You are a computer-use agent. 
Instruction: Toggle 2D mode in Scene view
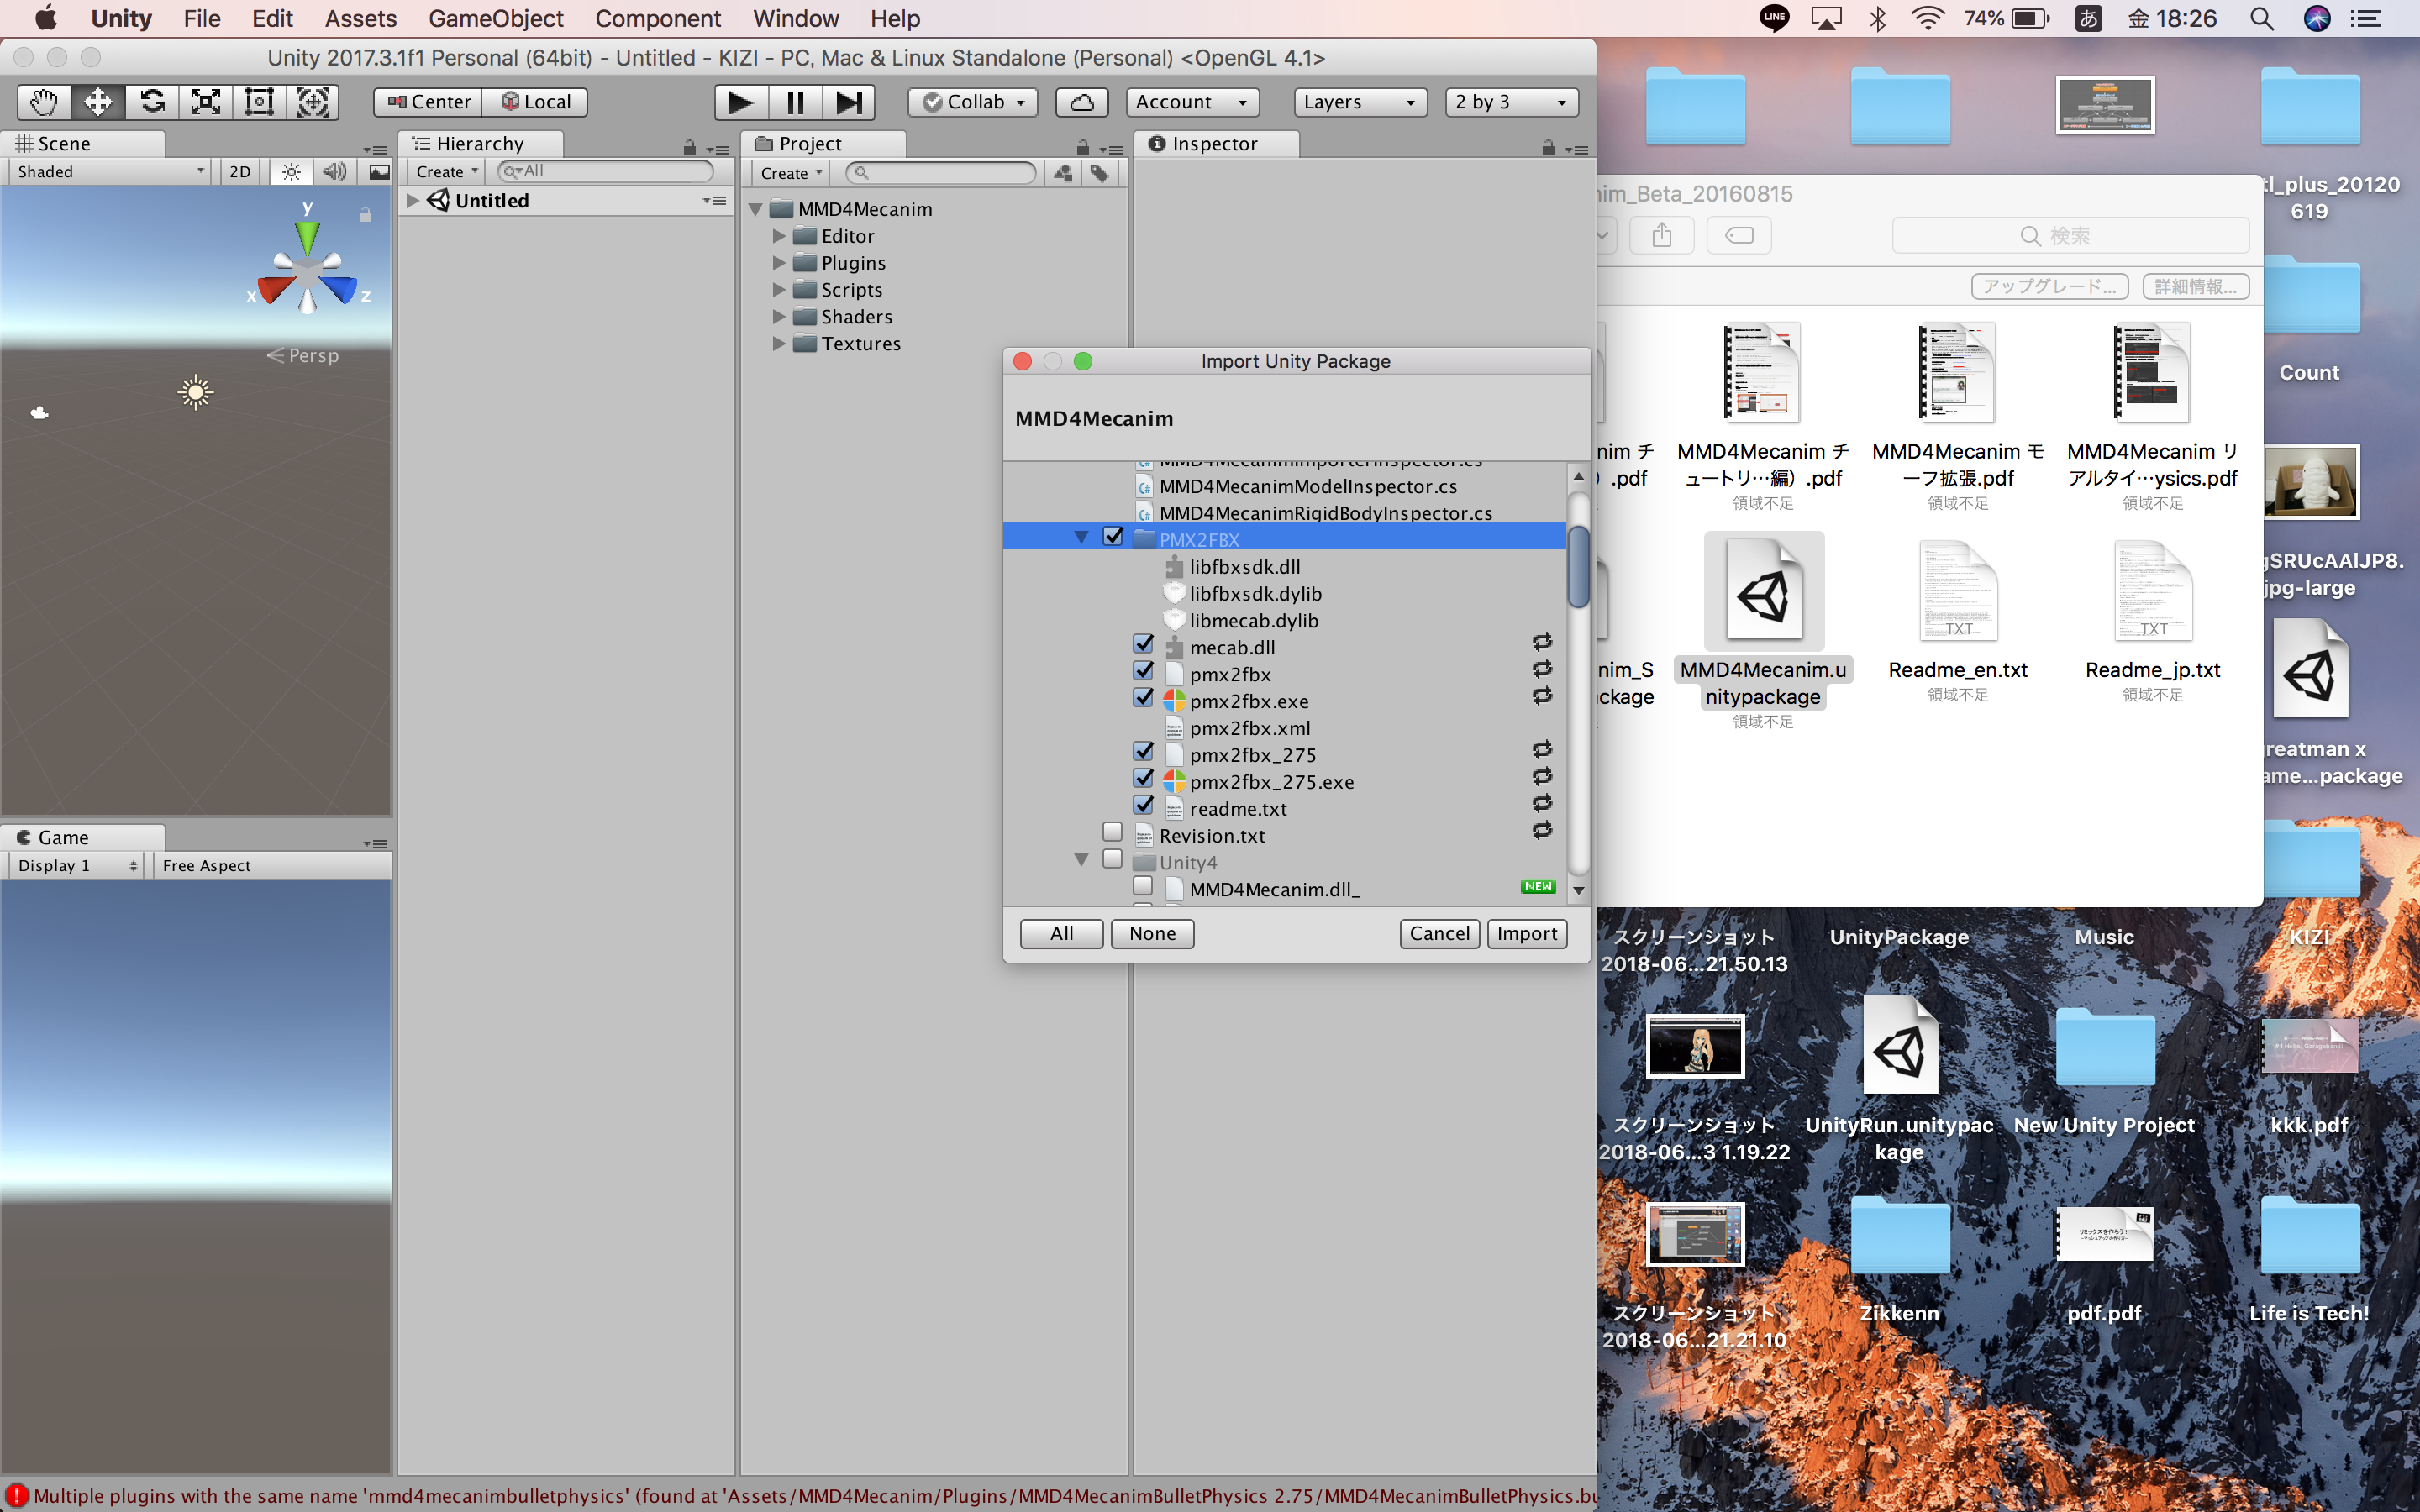point(240,172)
